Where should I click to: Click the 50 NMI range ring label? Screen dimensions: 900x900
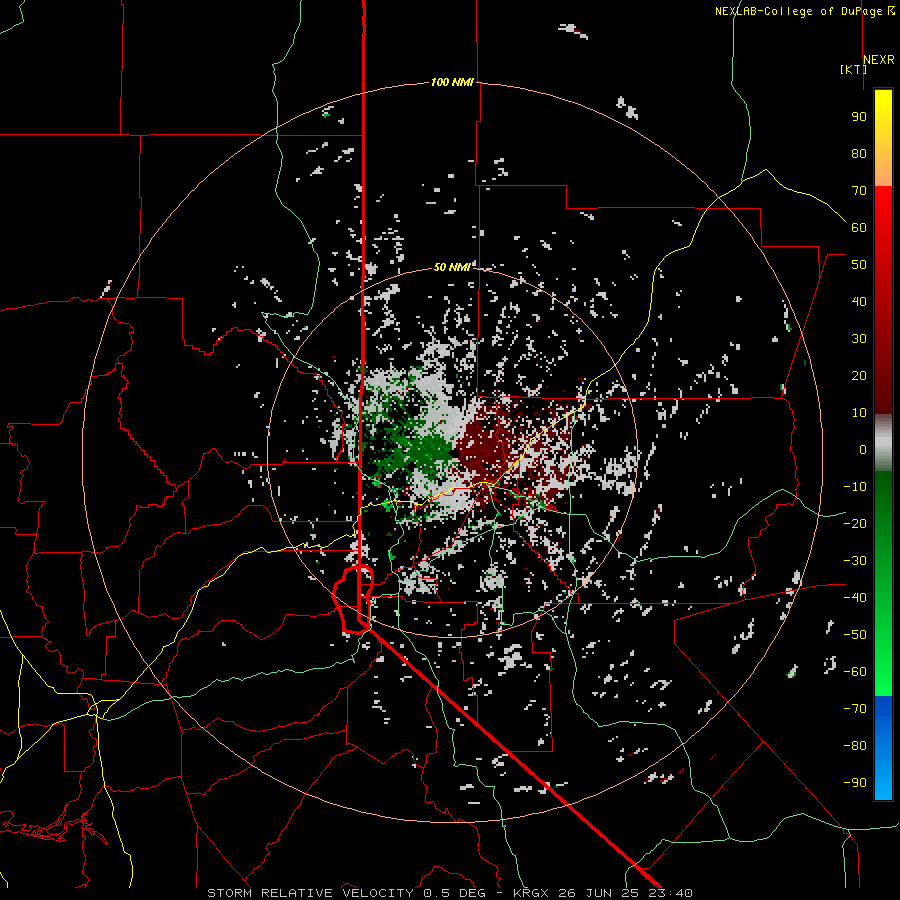452,267
